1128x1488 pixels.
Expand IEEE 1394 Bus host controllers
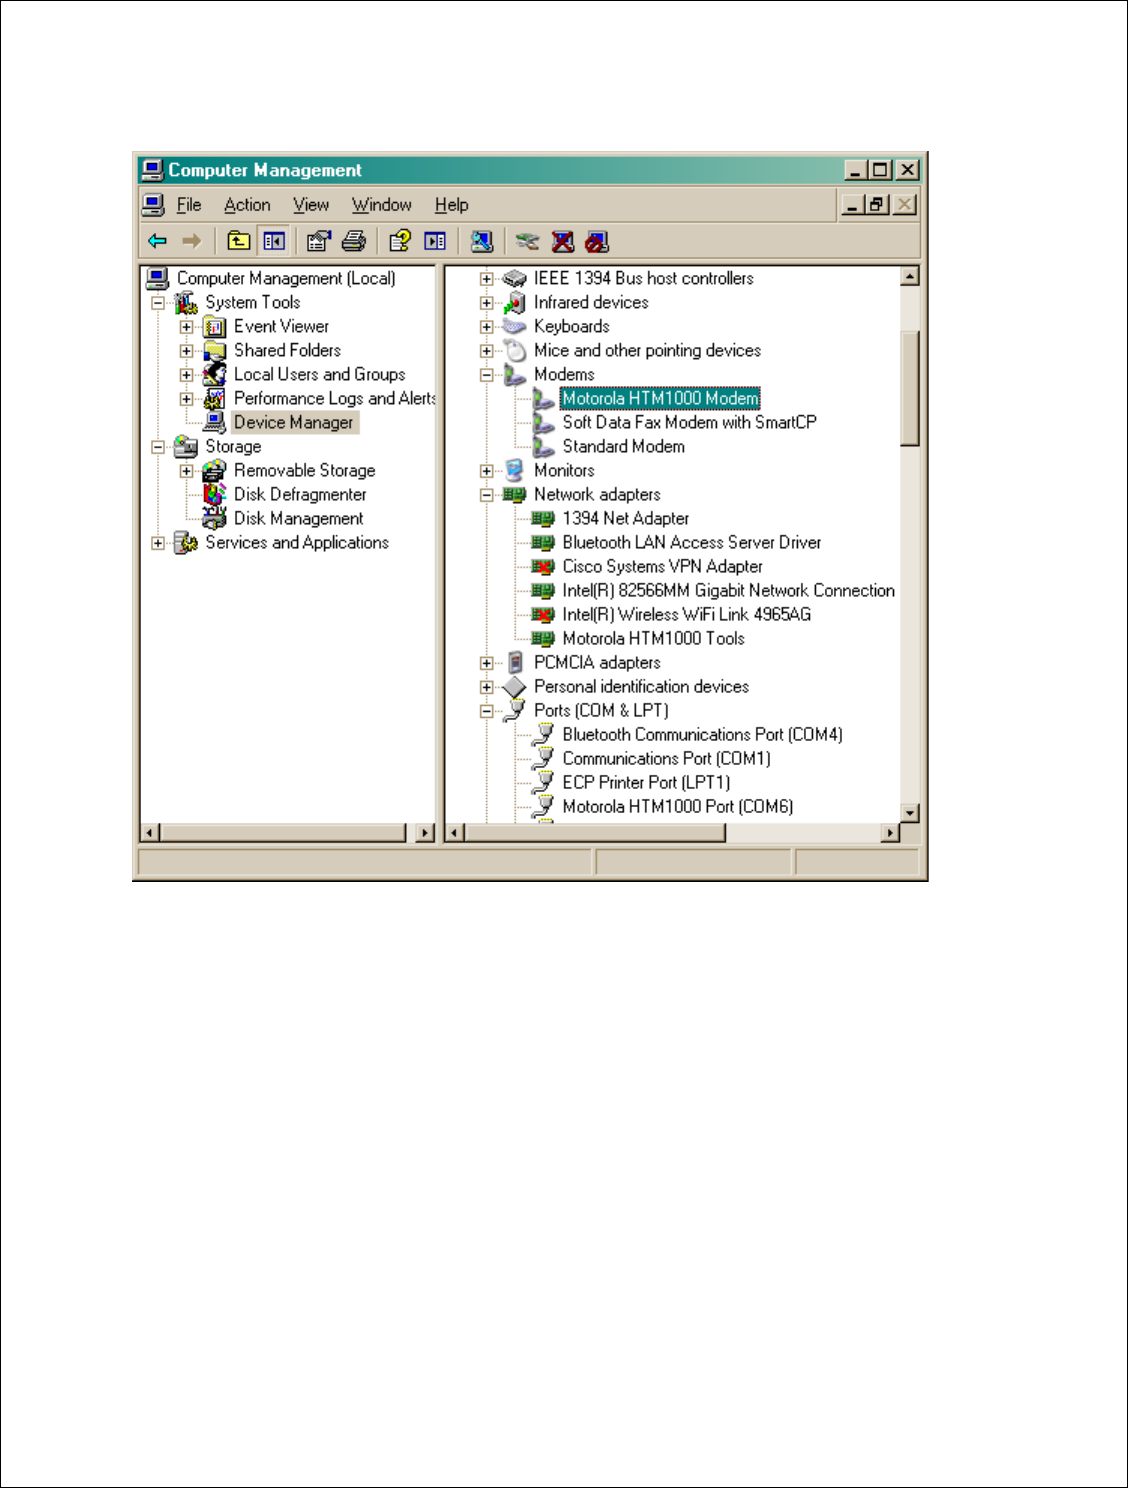(486, 279)
